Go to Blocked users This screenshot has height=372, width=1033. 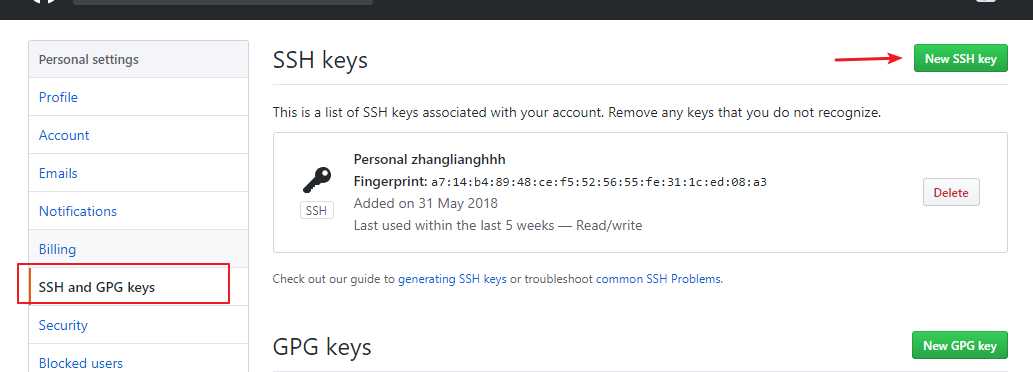pos(80,363)
